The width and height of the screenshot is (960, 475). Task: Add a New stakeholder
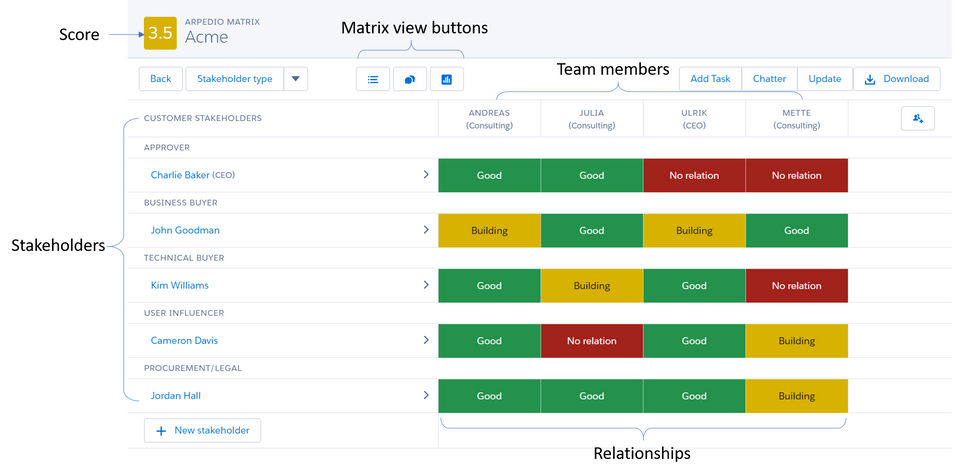pyautogui.click(x=202, y=430)
